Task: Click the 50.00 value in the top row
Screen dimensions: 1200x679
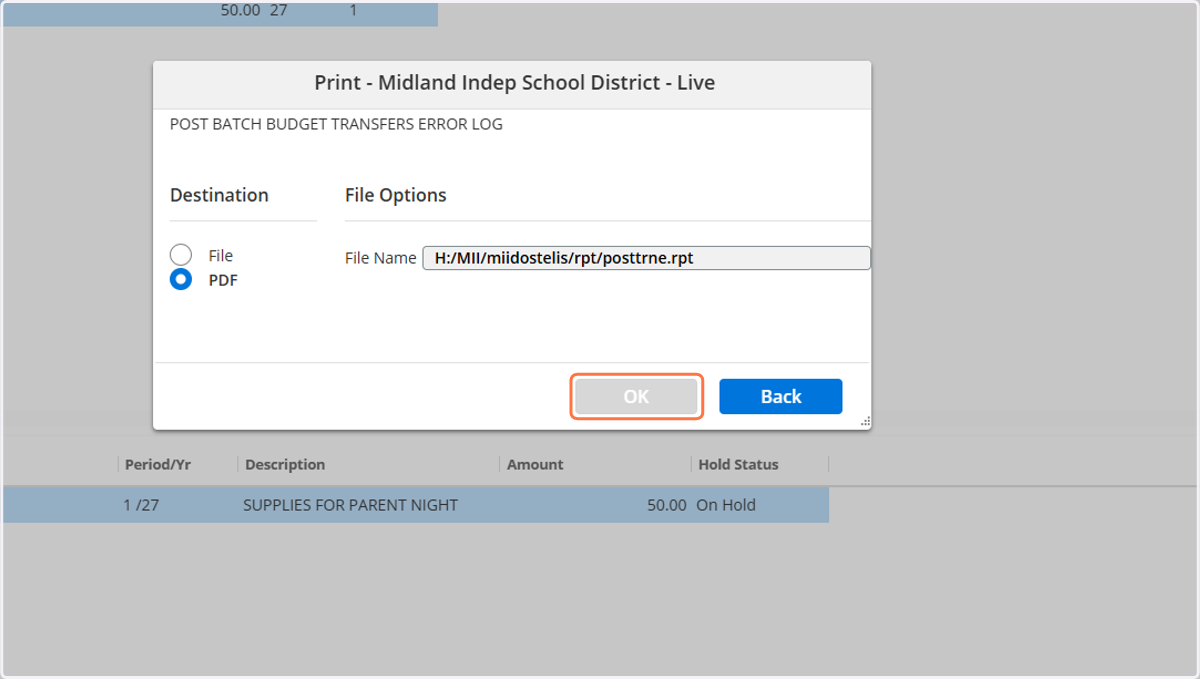Action: [x=240, y=12]
